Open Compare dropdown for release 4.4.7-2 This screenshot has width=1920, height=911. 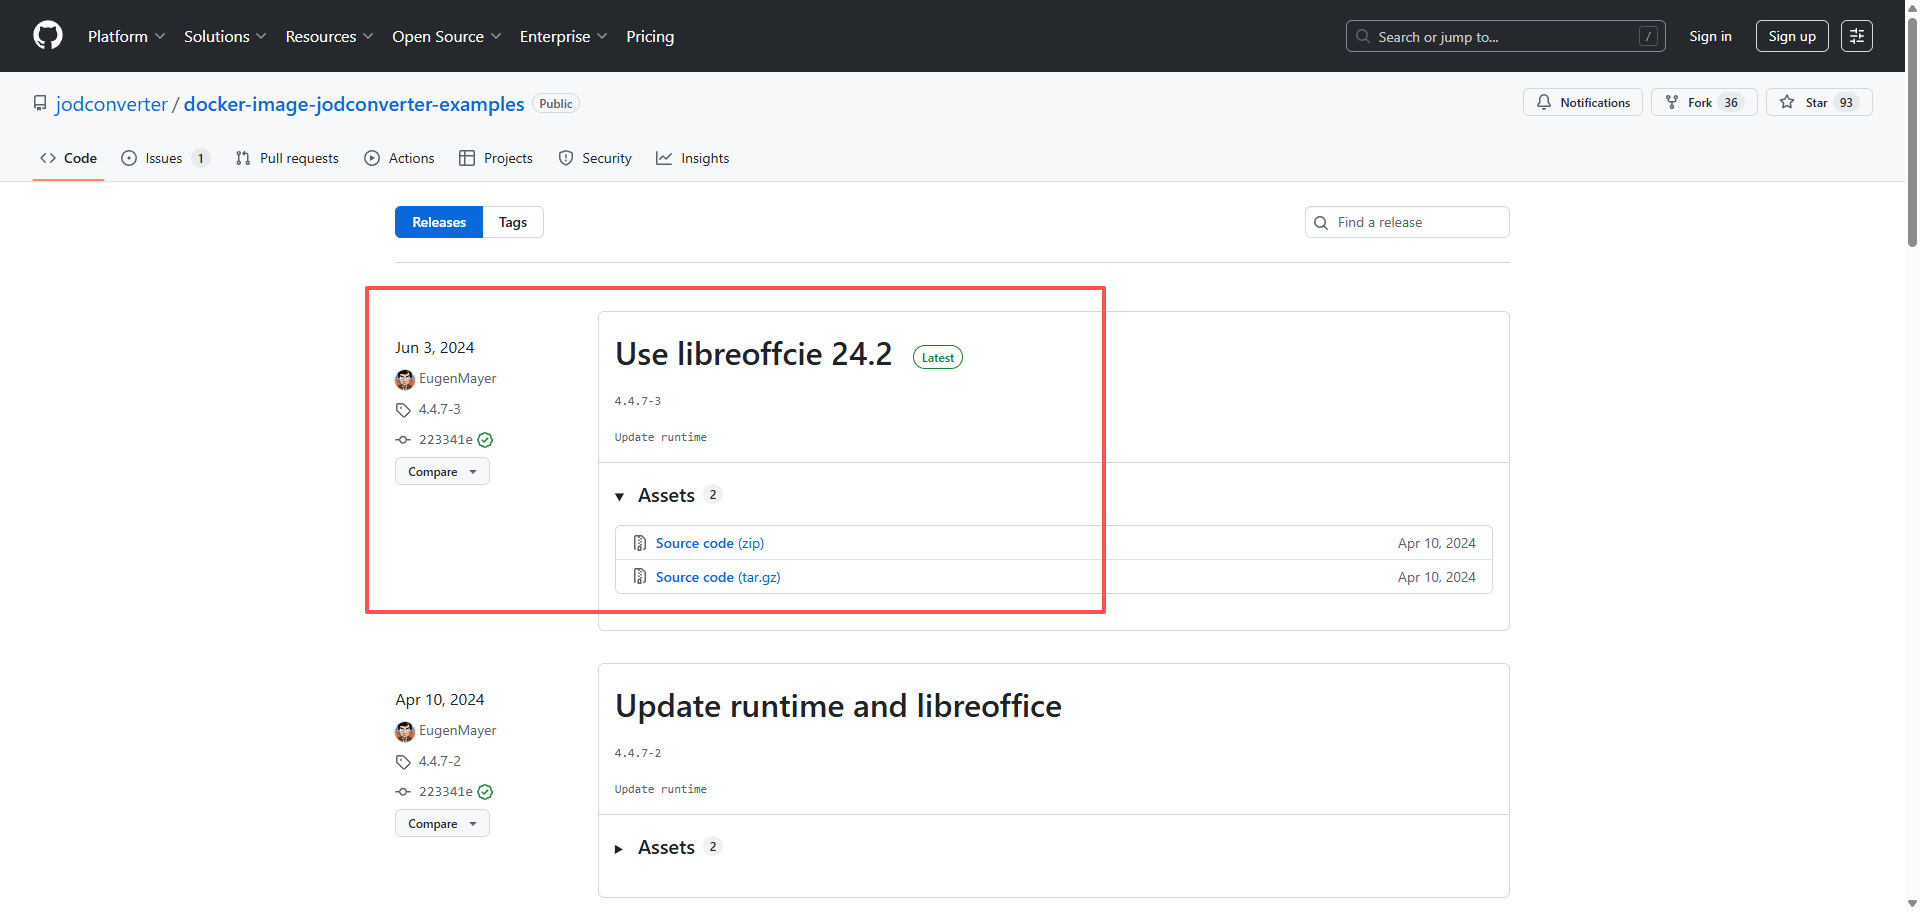442,823
